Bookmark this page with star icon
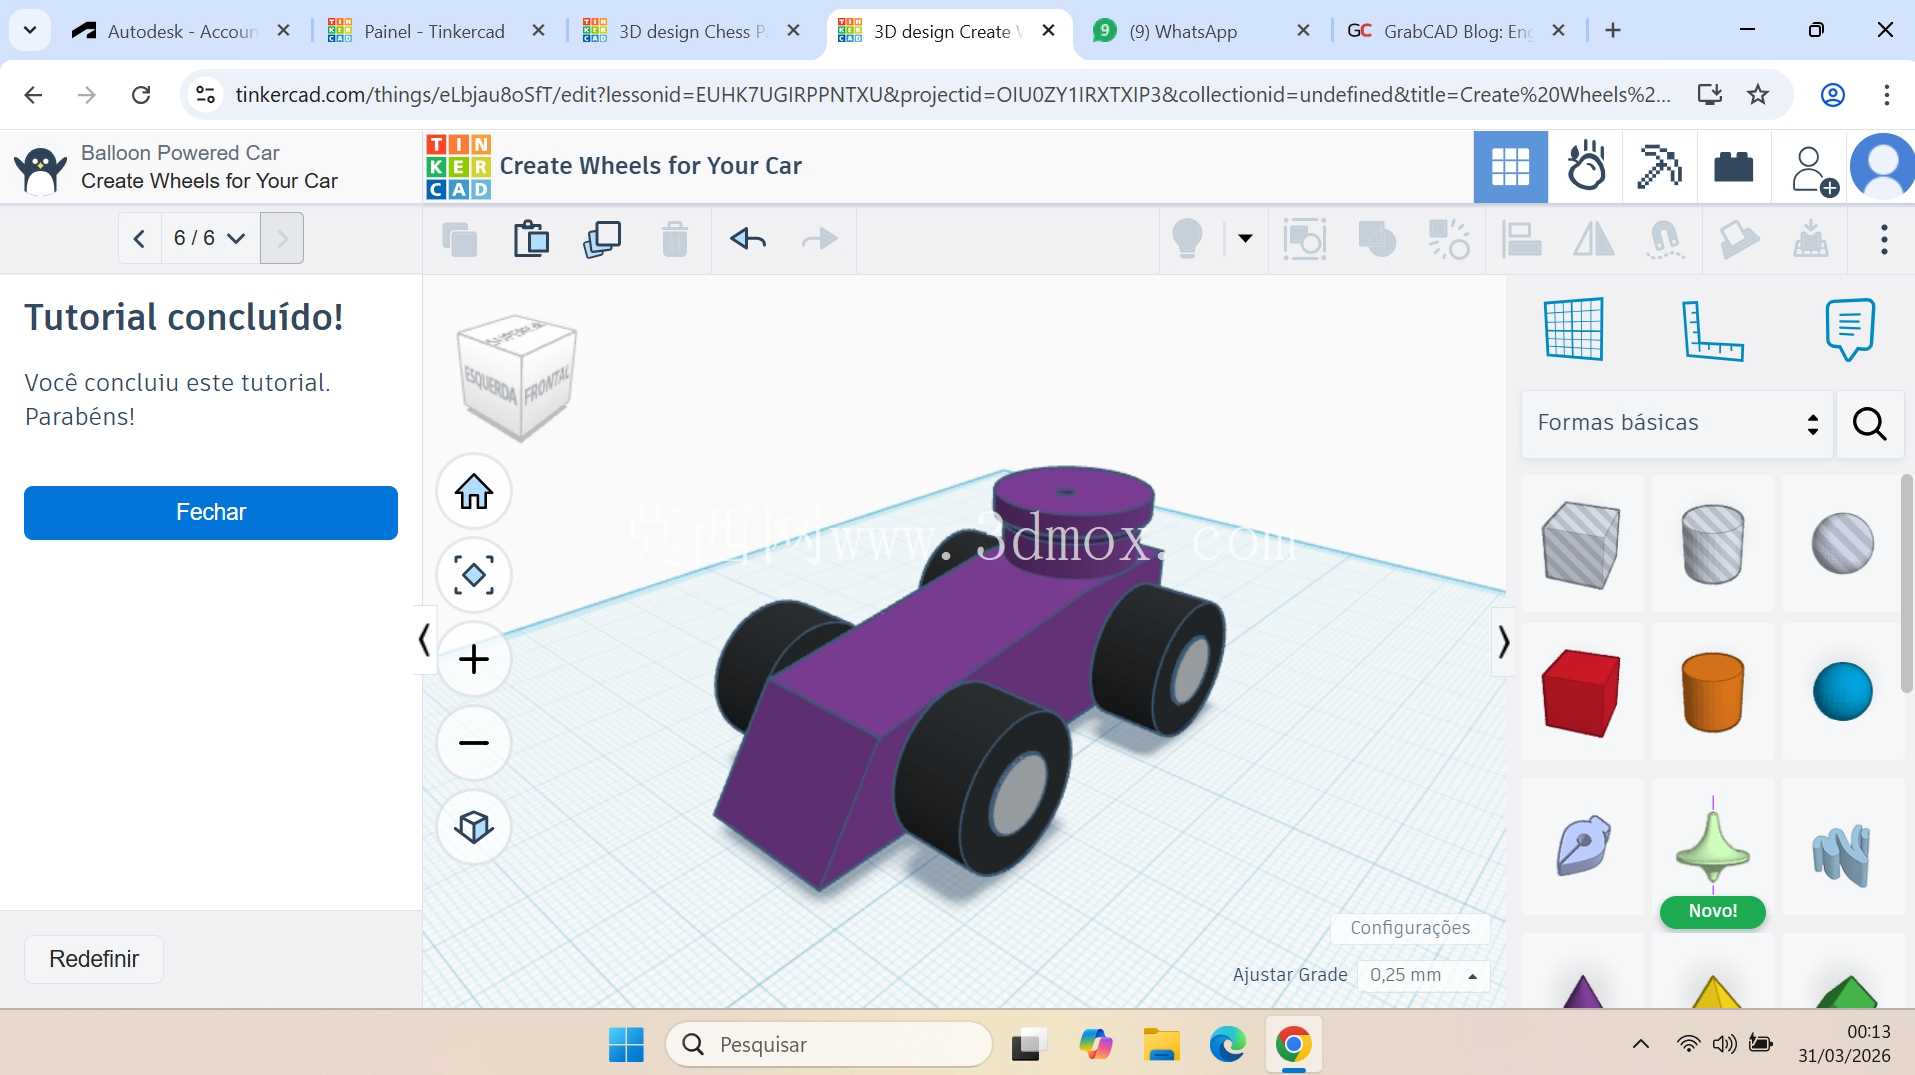Image resolution: width=1915 pixels, height=1075 pixels. coord(1758,95)
